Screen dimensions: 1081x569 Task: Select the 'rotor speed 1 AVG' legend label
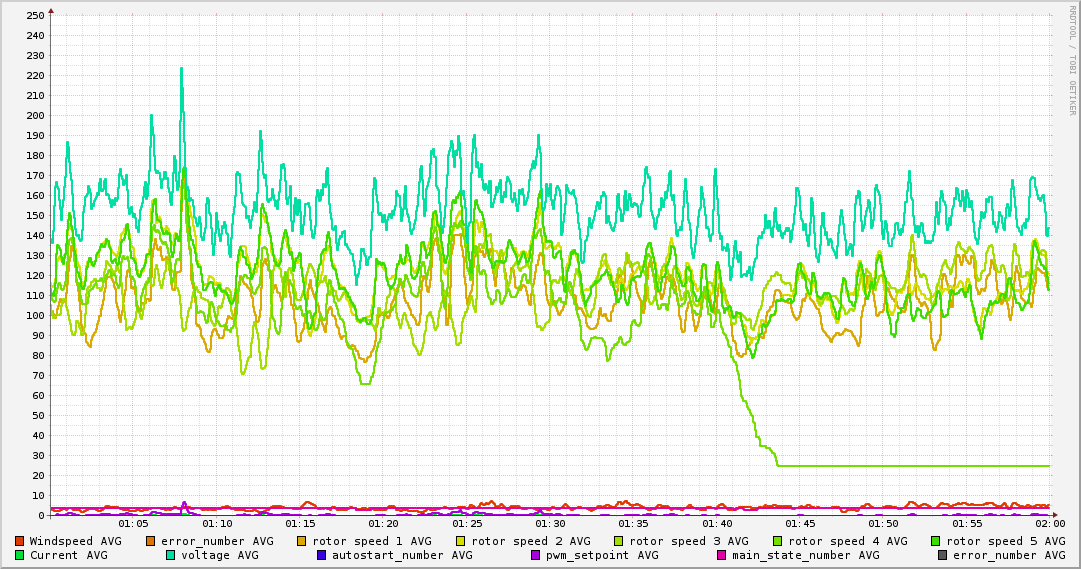372,541
